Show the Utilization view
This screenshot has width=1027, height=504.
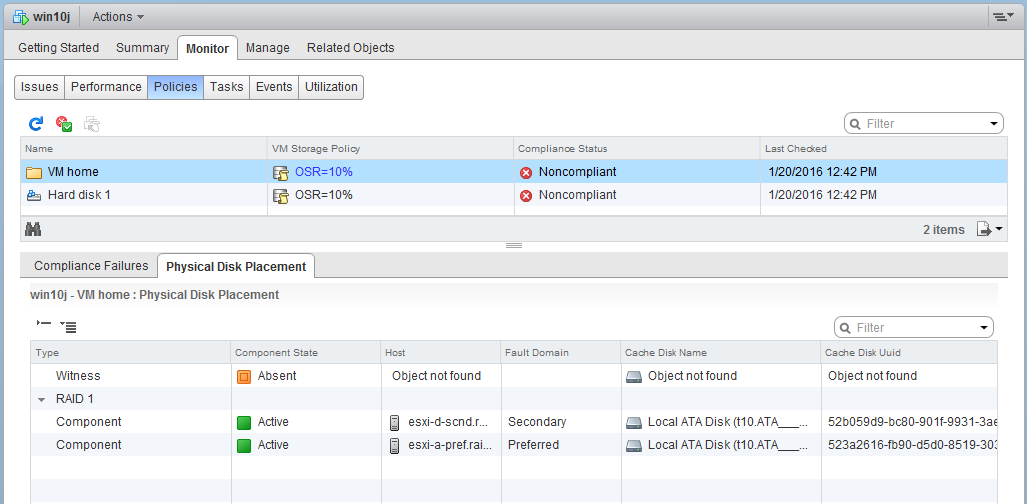click(331, 87)
